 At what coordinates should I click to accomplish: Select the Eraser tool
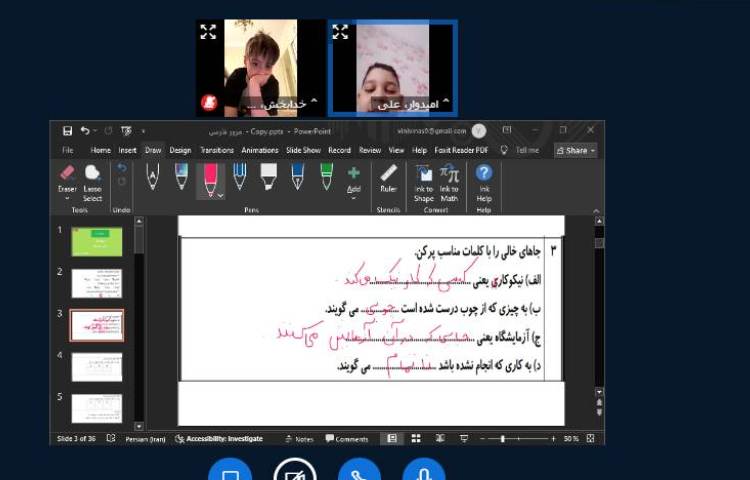click(67, 177)
